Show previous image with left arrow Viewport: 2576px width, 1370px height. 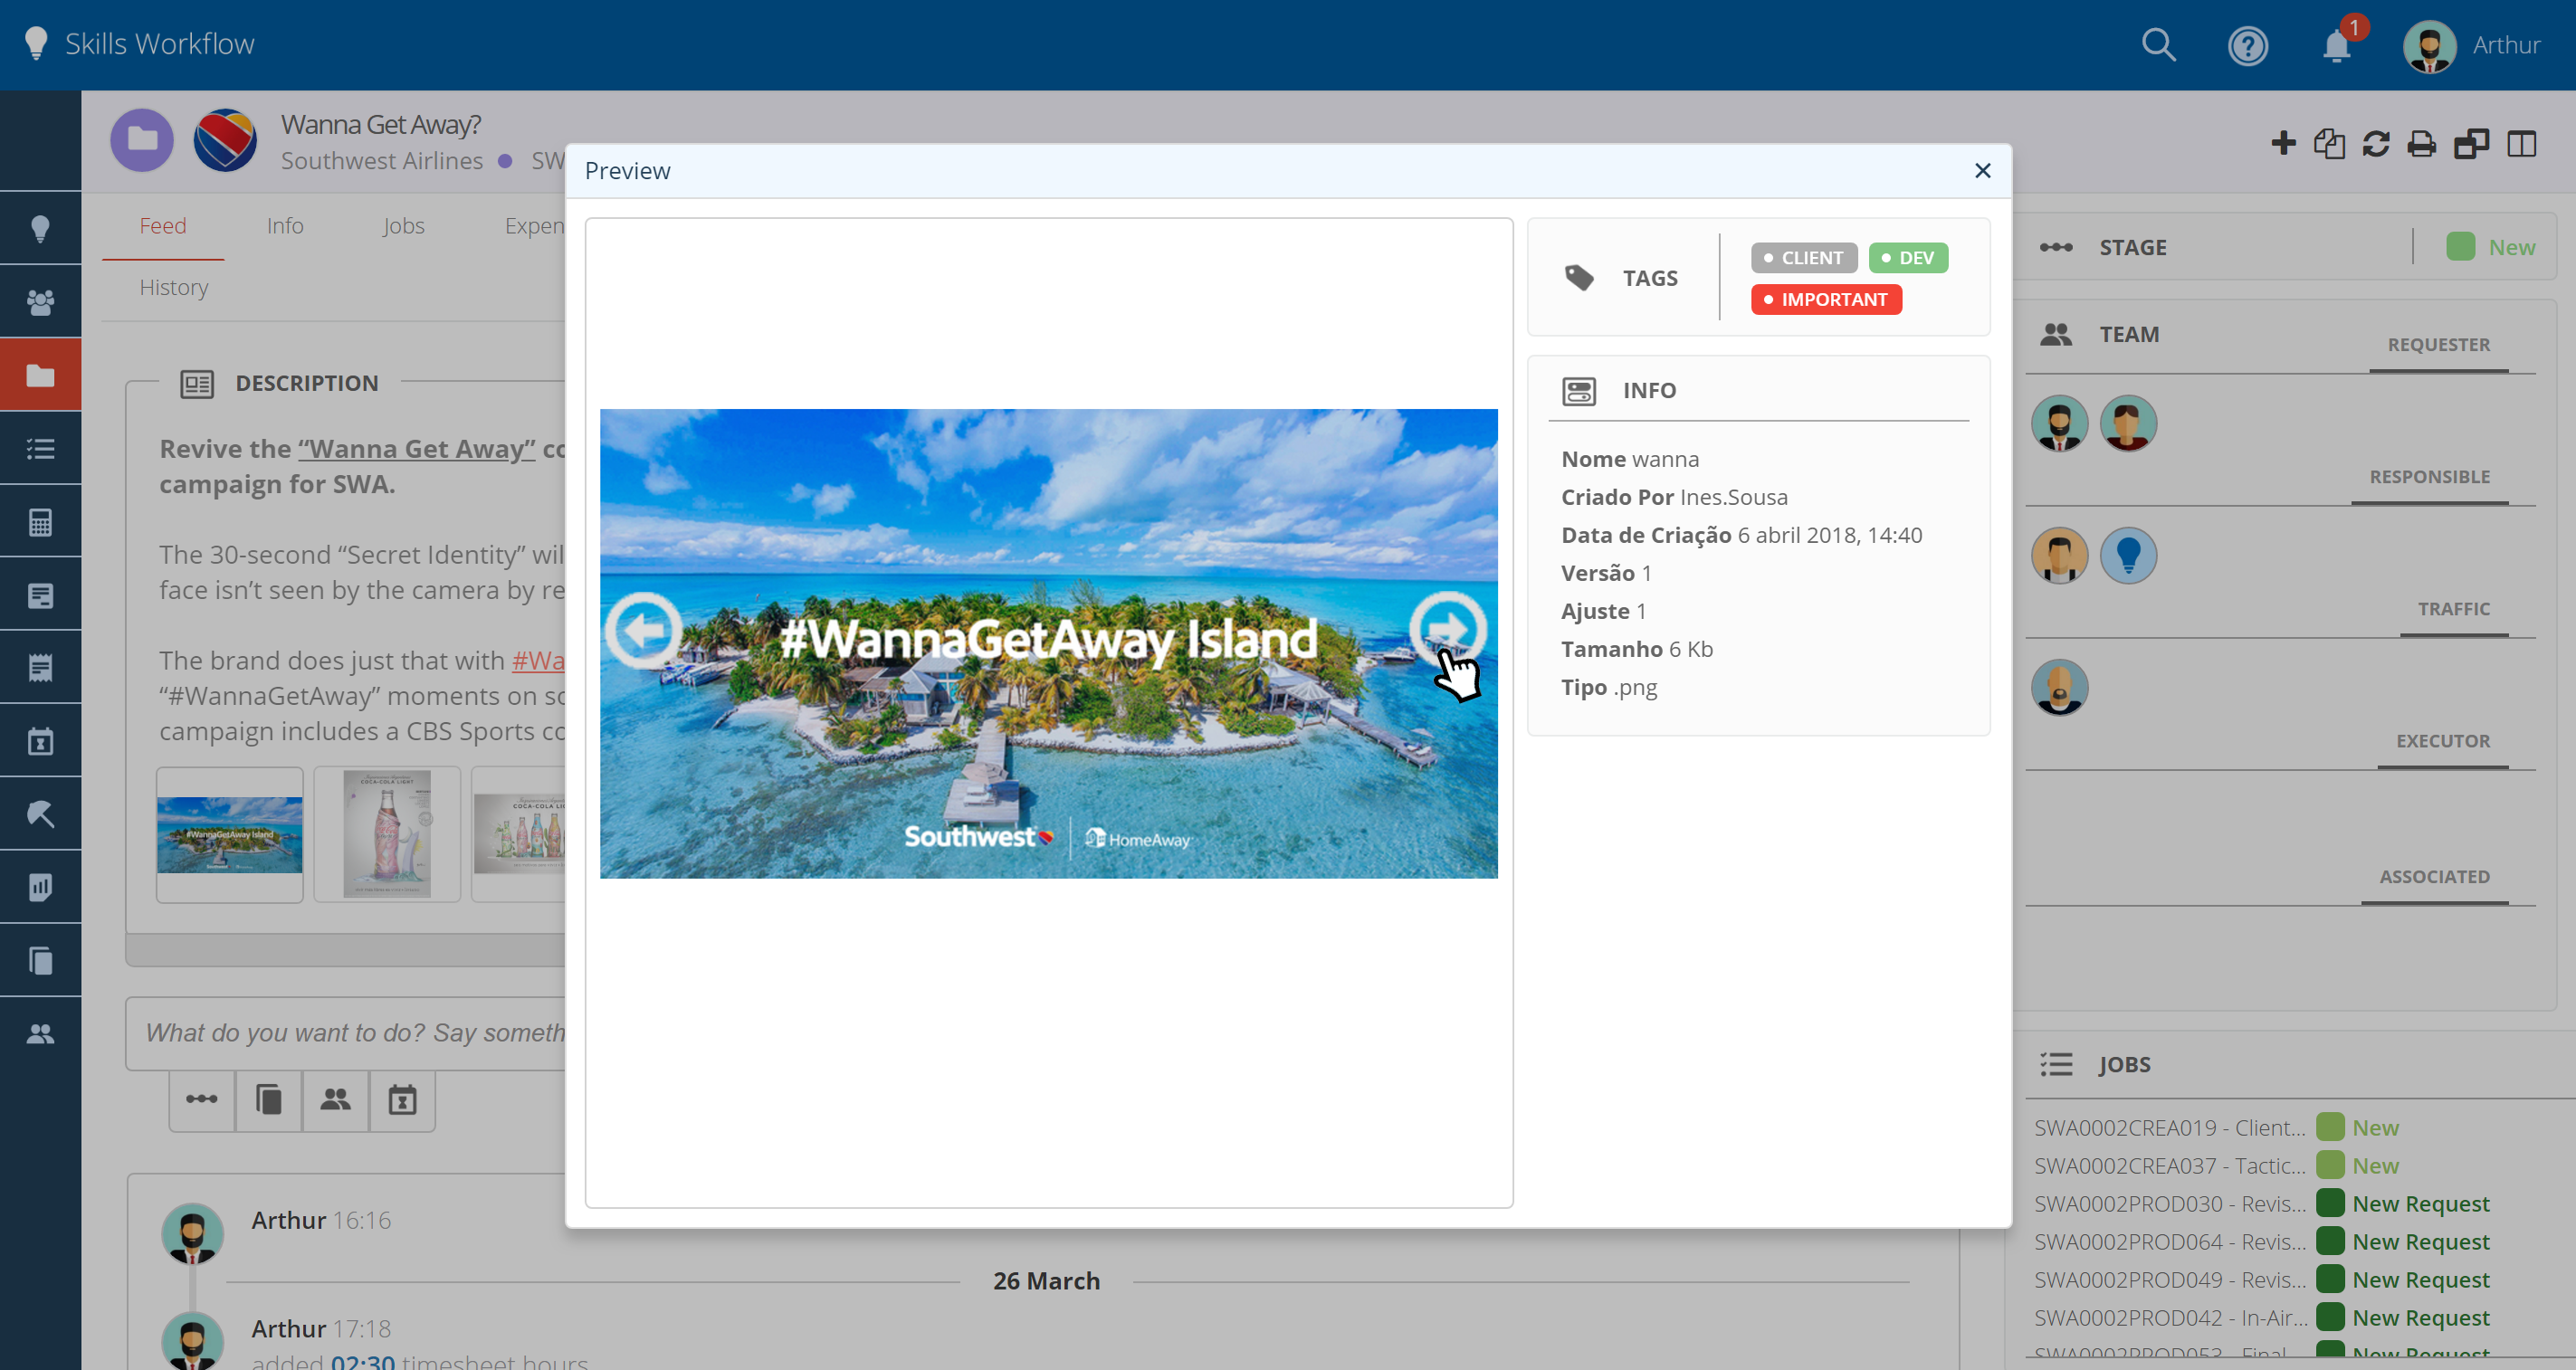pyautogui.click(x=644, y=630)
